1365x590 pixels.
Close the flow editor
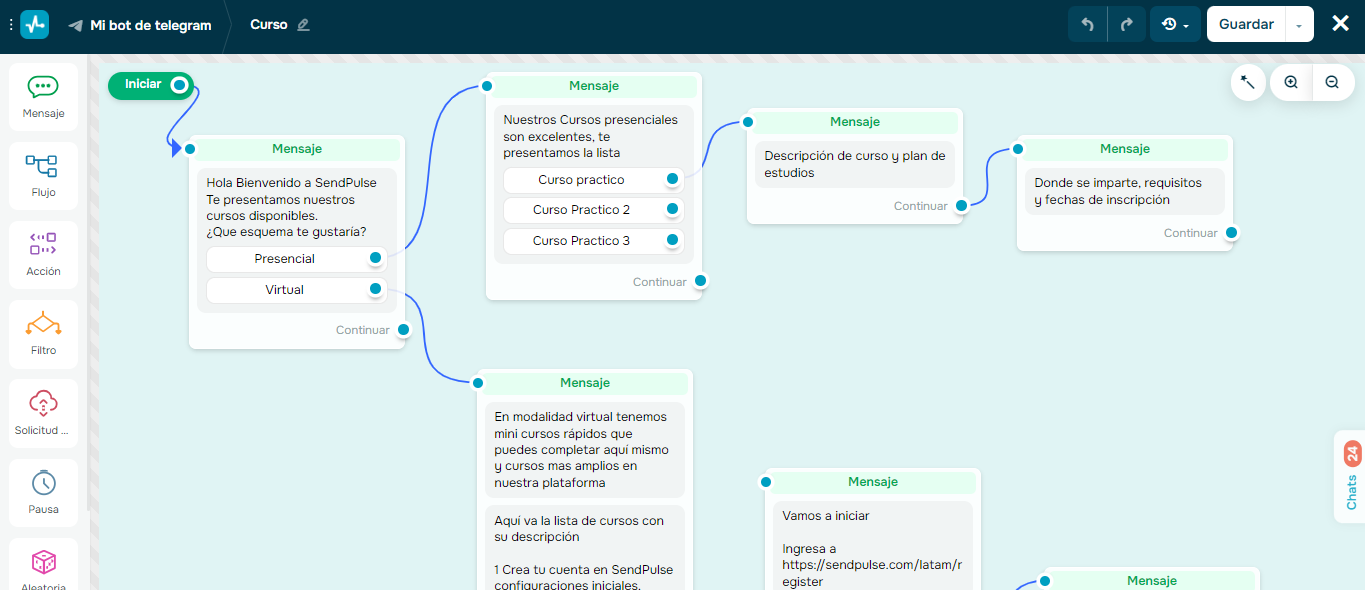tap(1341, 23)
